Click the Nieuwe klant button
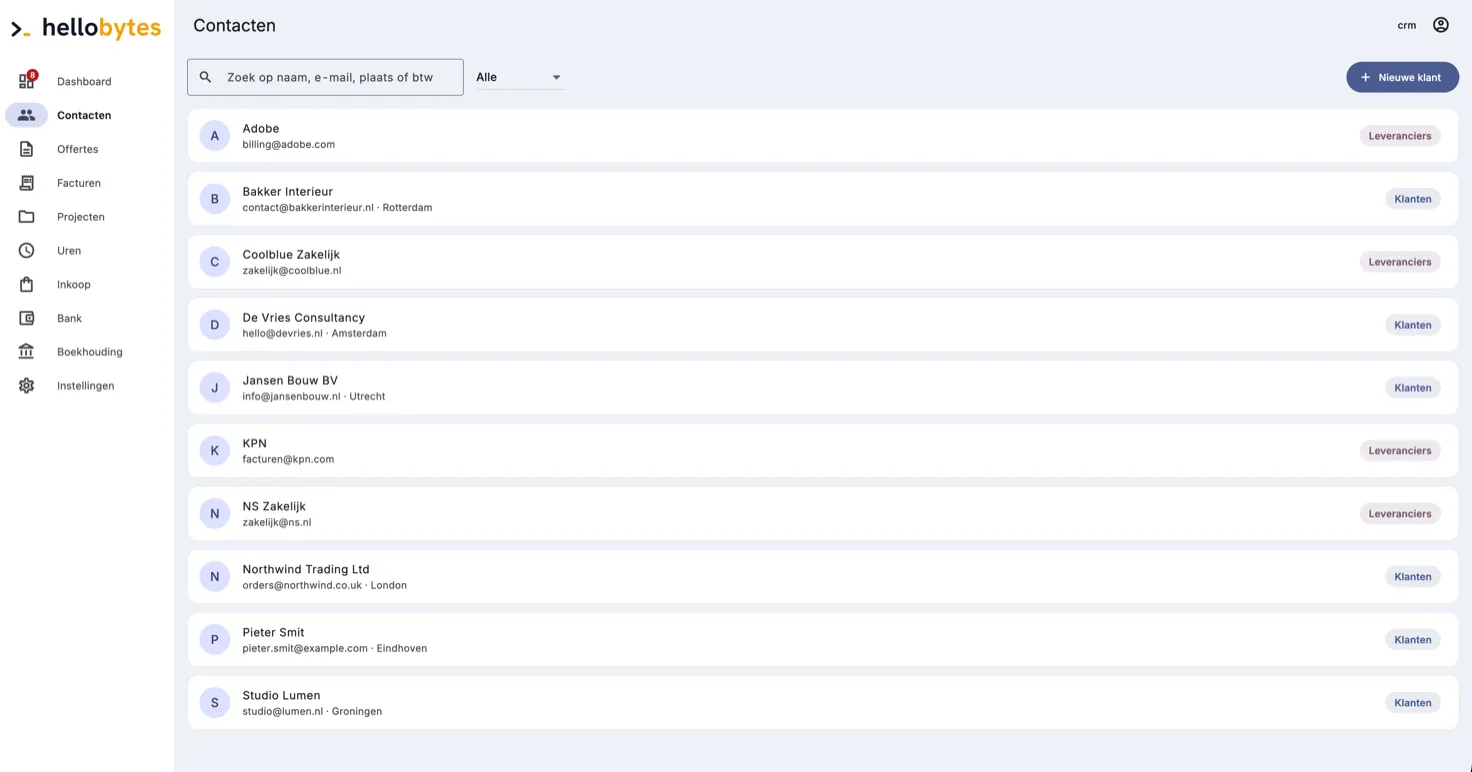1472x772 pixels. pyautogui.click(x=1402, y=77)
